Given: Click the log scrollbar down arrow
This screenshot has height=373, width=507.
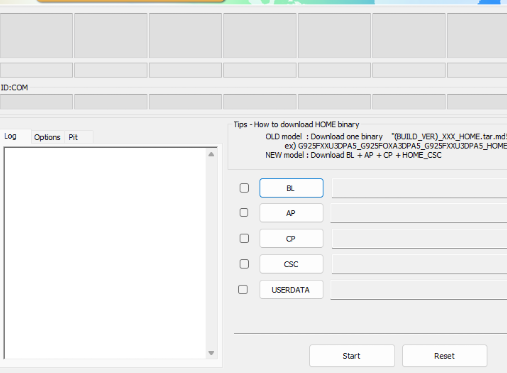Looking at the screenshot, I should click(211, 353).
